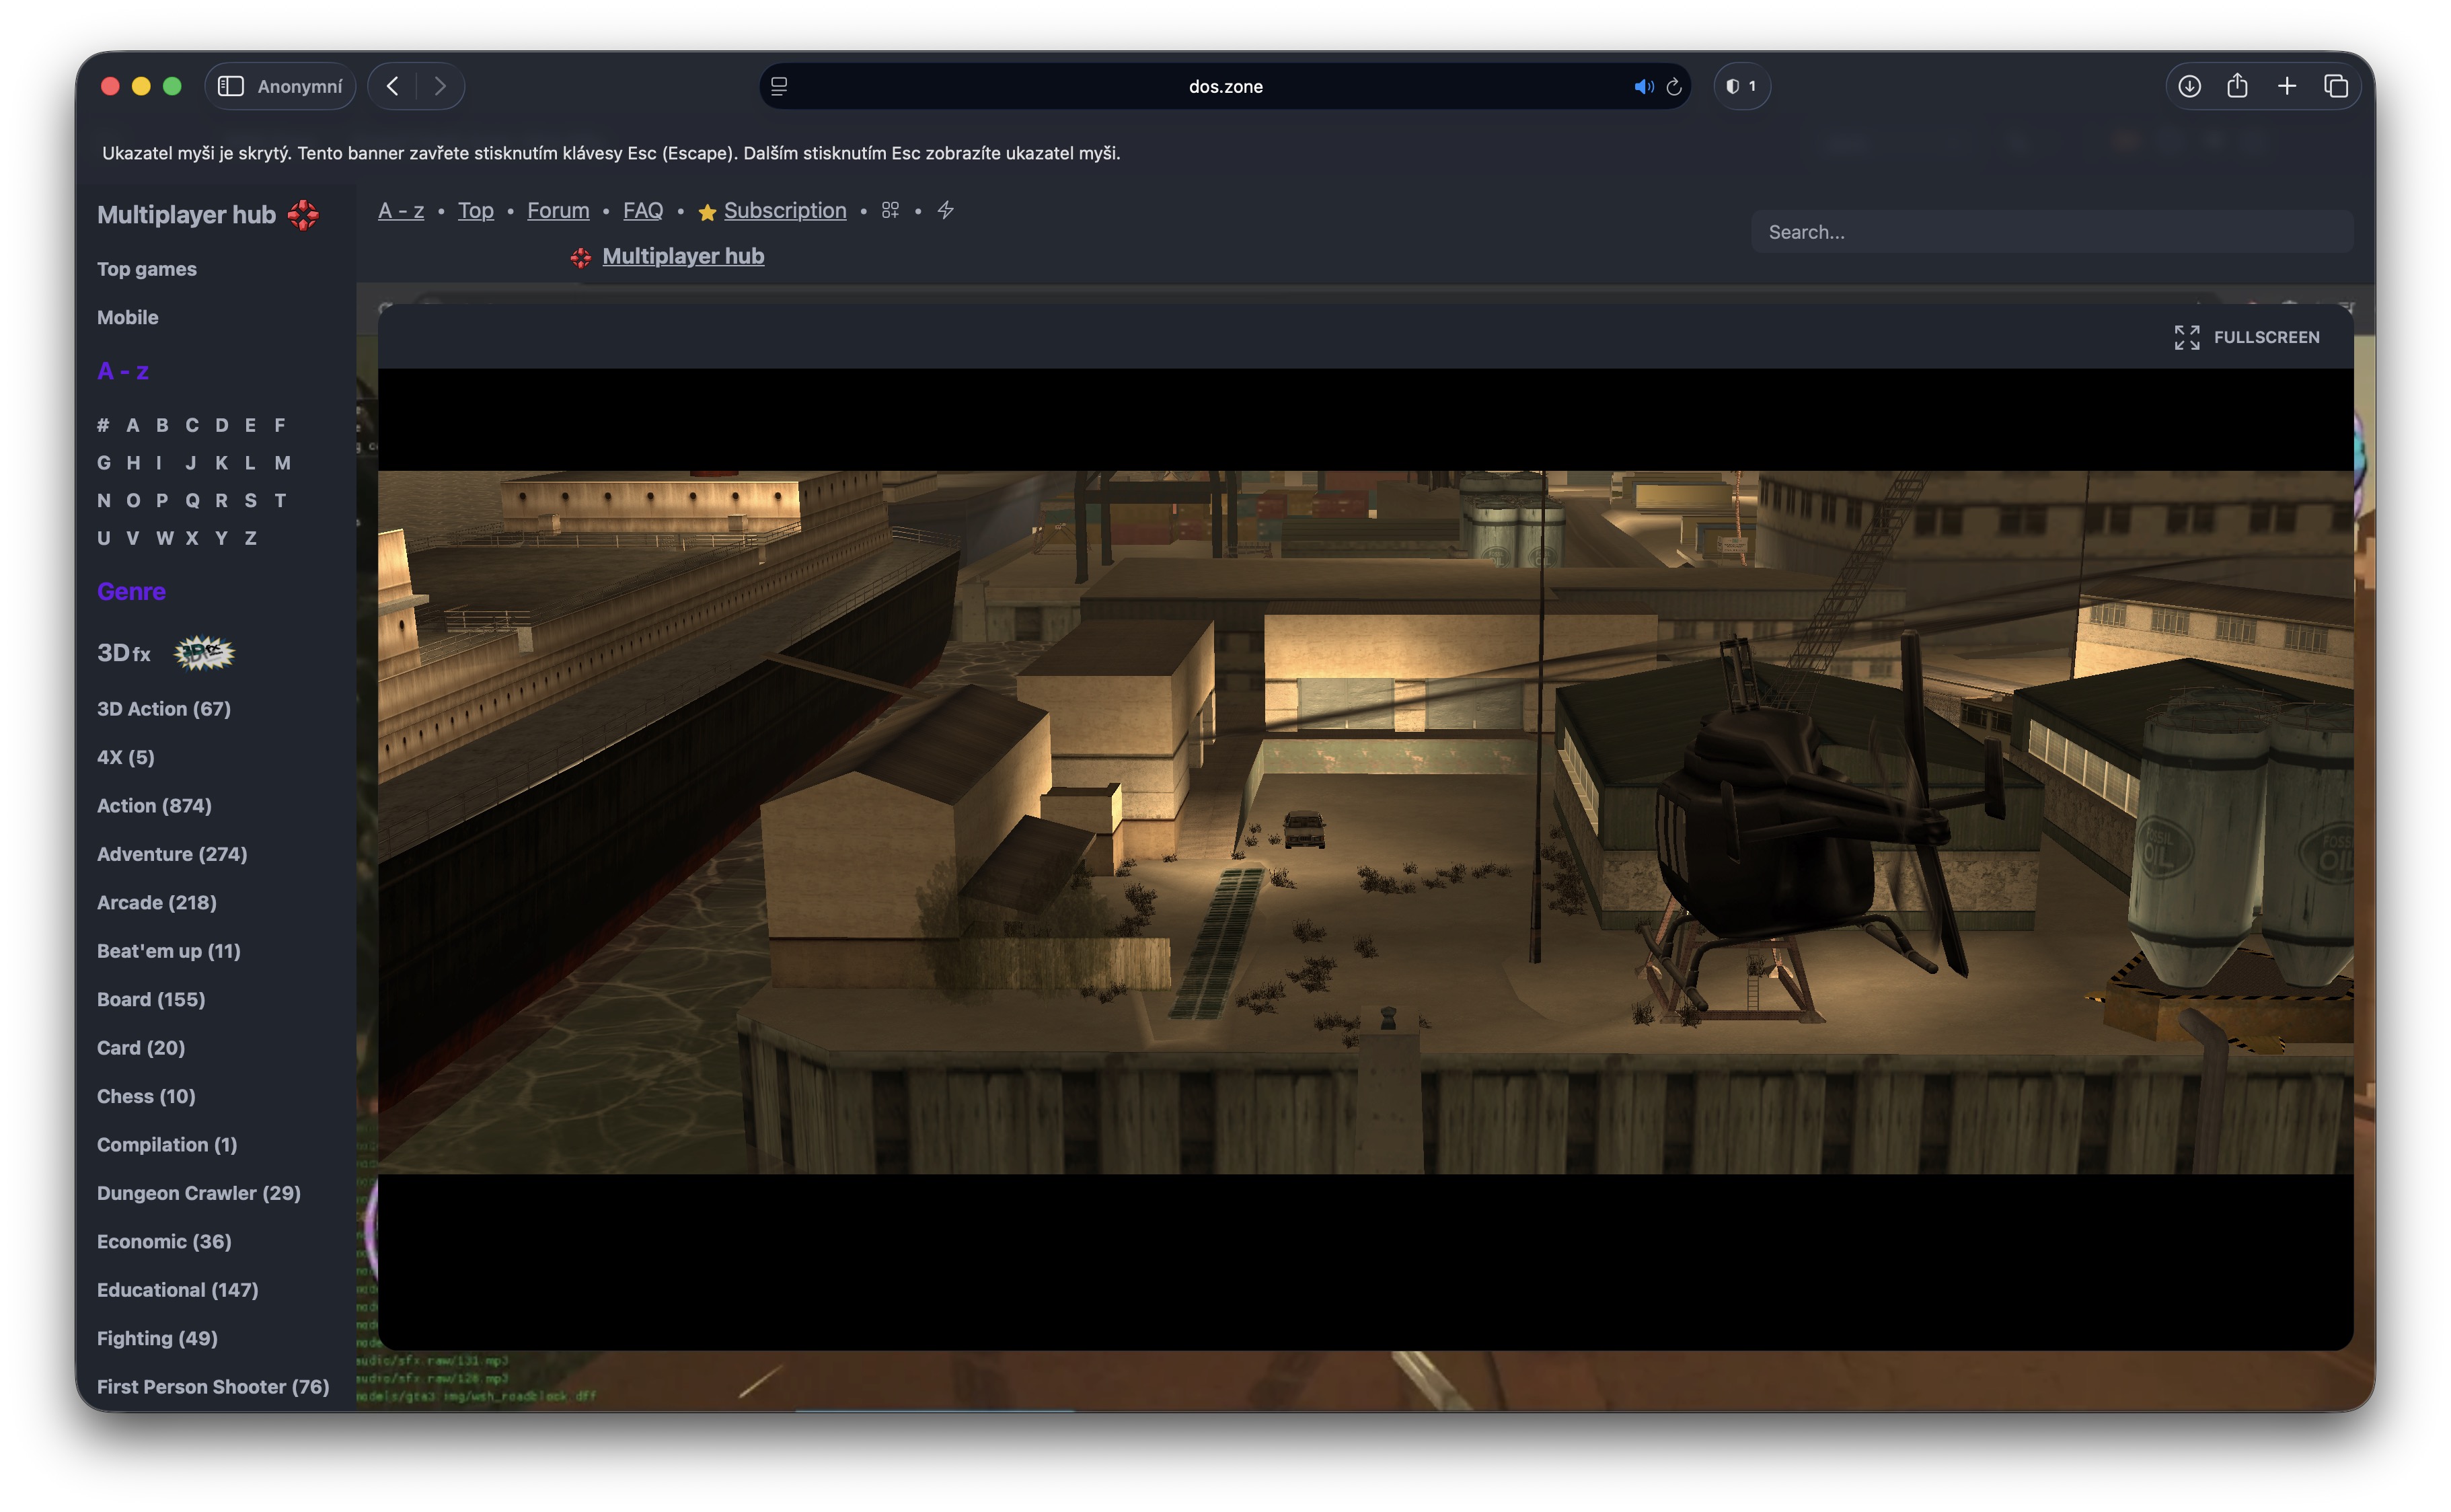
Task: Open the Forum link
Action: click(558, 210)
